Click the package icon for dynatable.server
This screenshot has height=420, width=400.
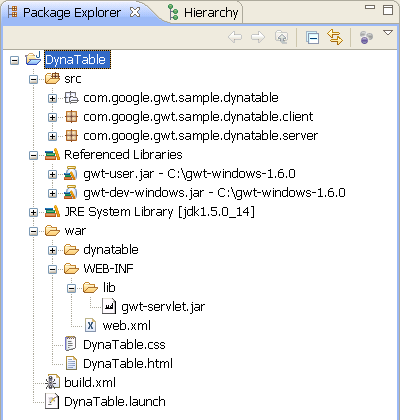71,136
